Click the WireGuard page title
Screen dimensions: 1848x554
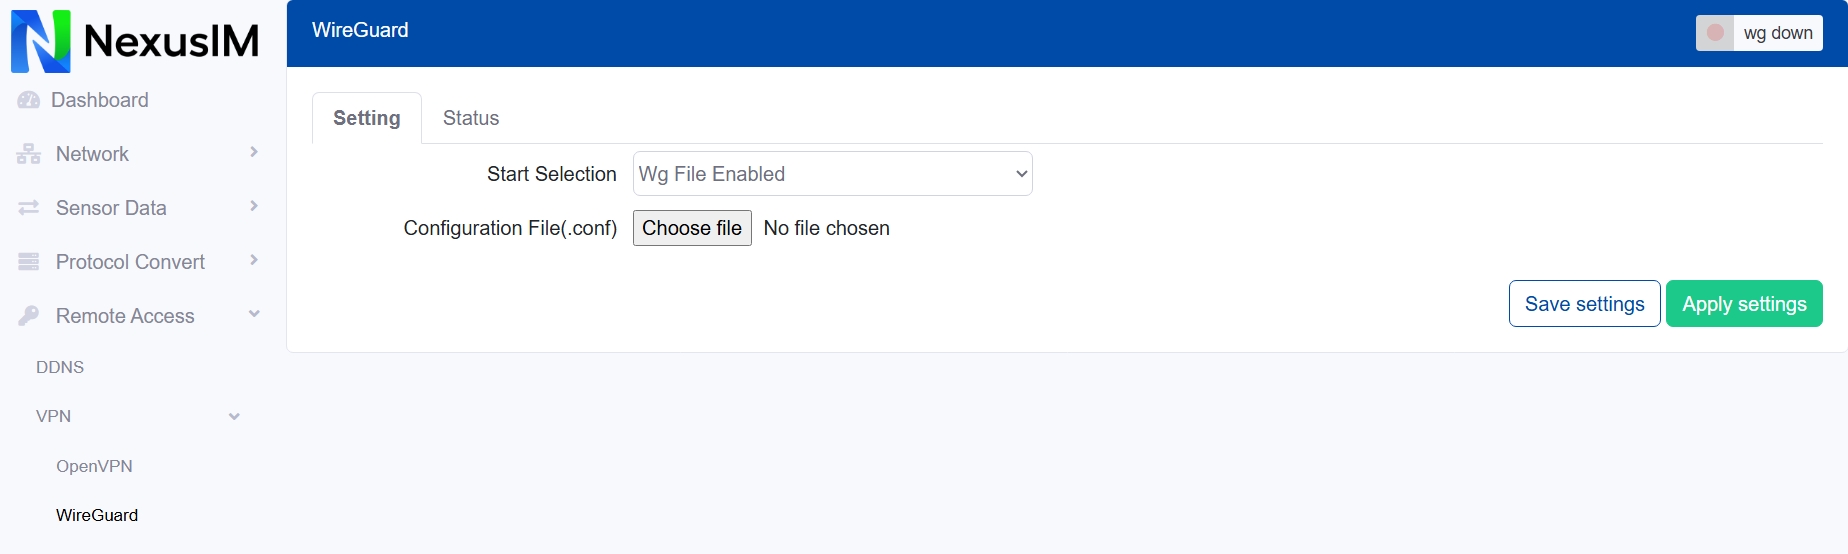360,30
